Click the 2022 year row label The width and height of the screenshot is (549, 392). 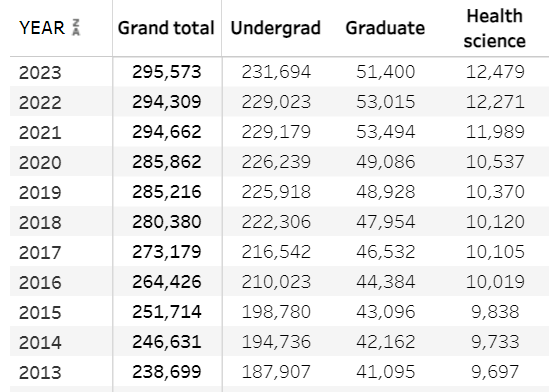(40, 103)
